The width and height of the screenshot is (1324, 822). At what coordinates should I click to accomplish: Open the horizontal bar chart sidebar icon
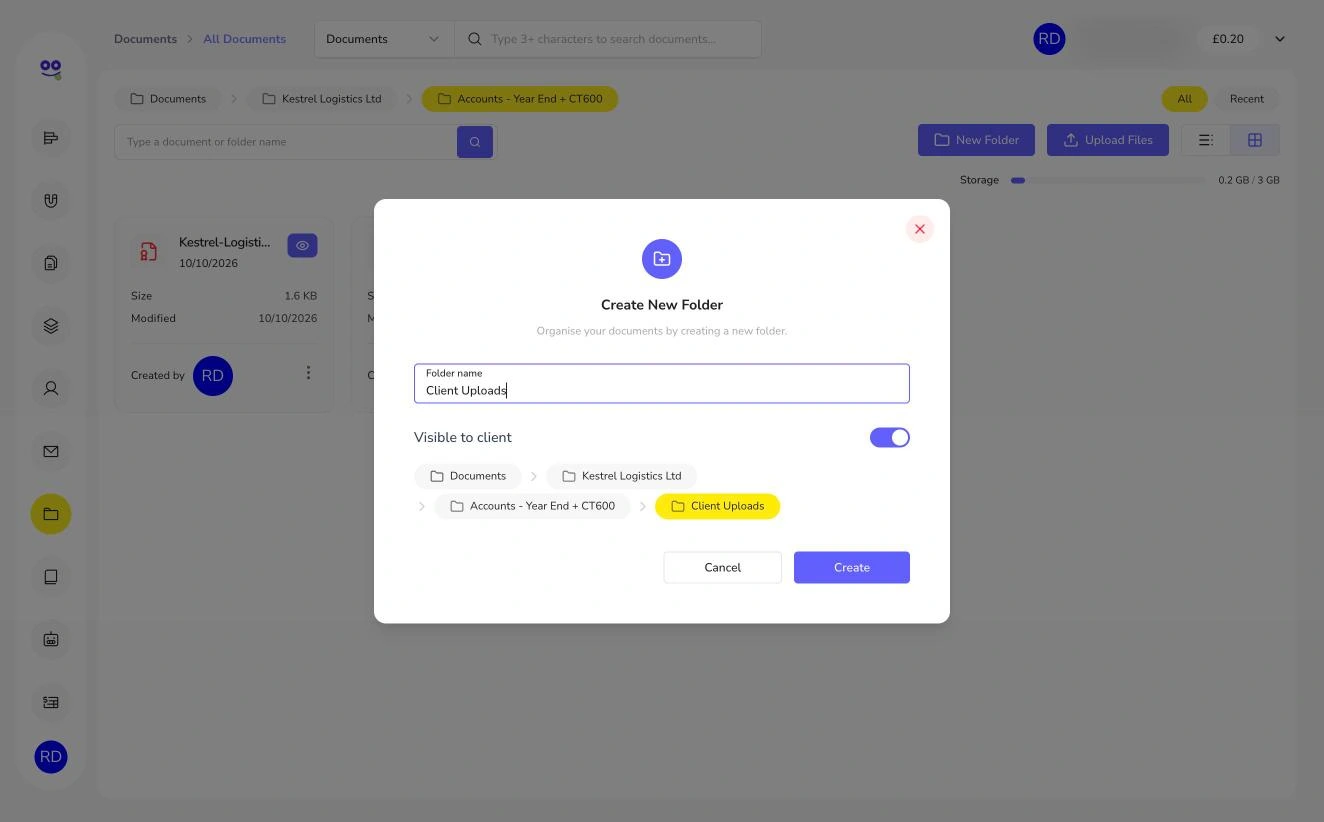click(51, 138)
